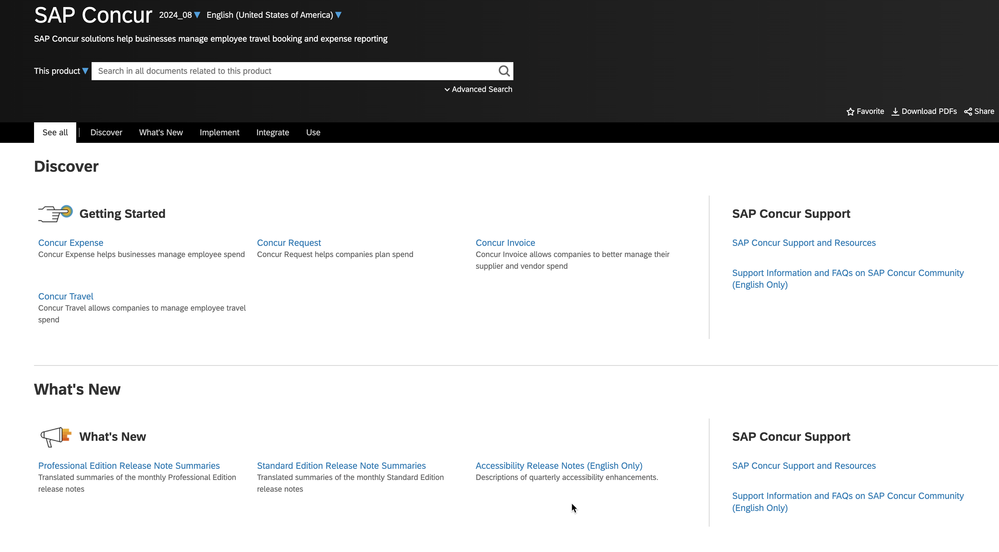Open Accessibility Release Notes (English Only)

(559, 466)
